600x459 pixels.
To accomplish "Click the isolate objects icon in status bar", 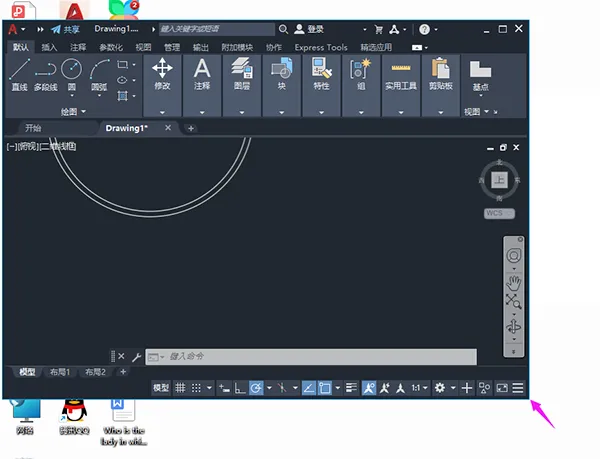I will point(484,388).
